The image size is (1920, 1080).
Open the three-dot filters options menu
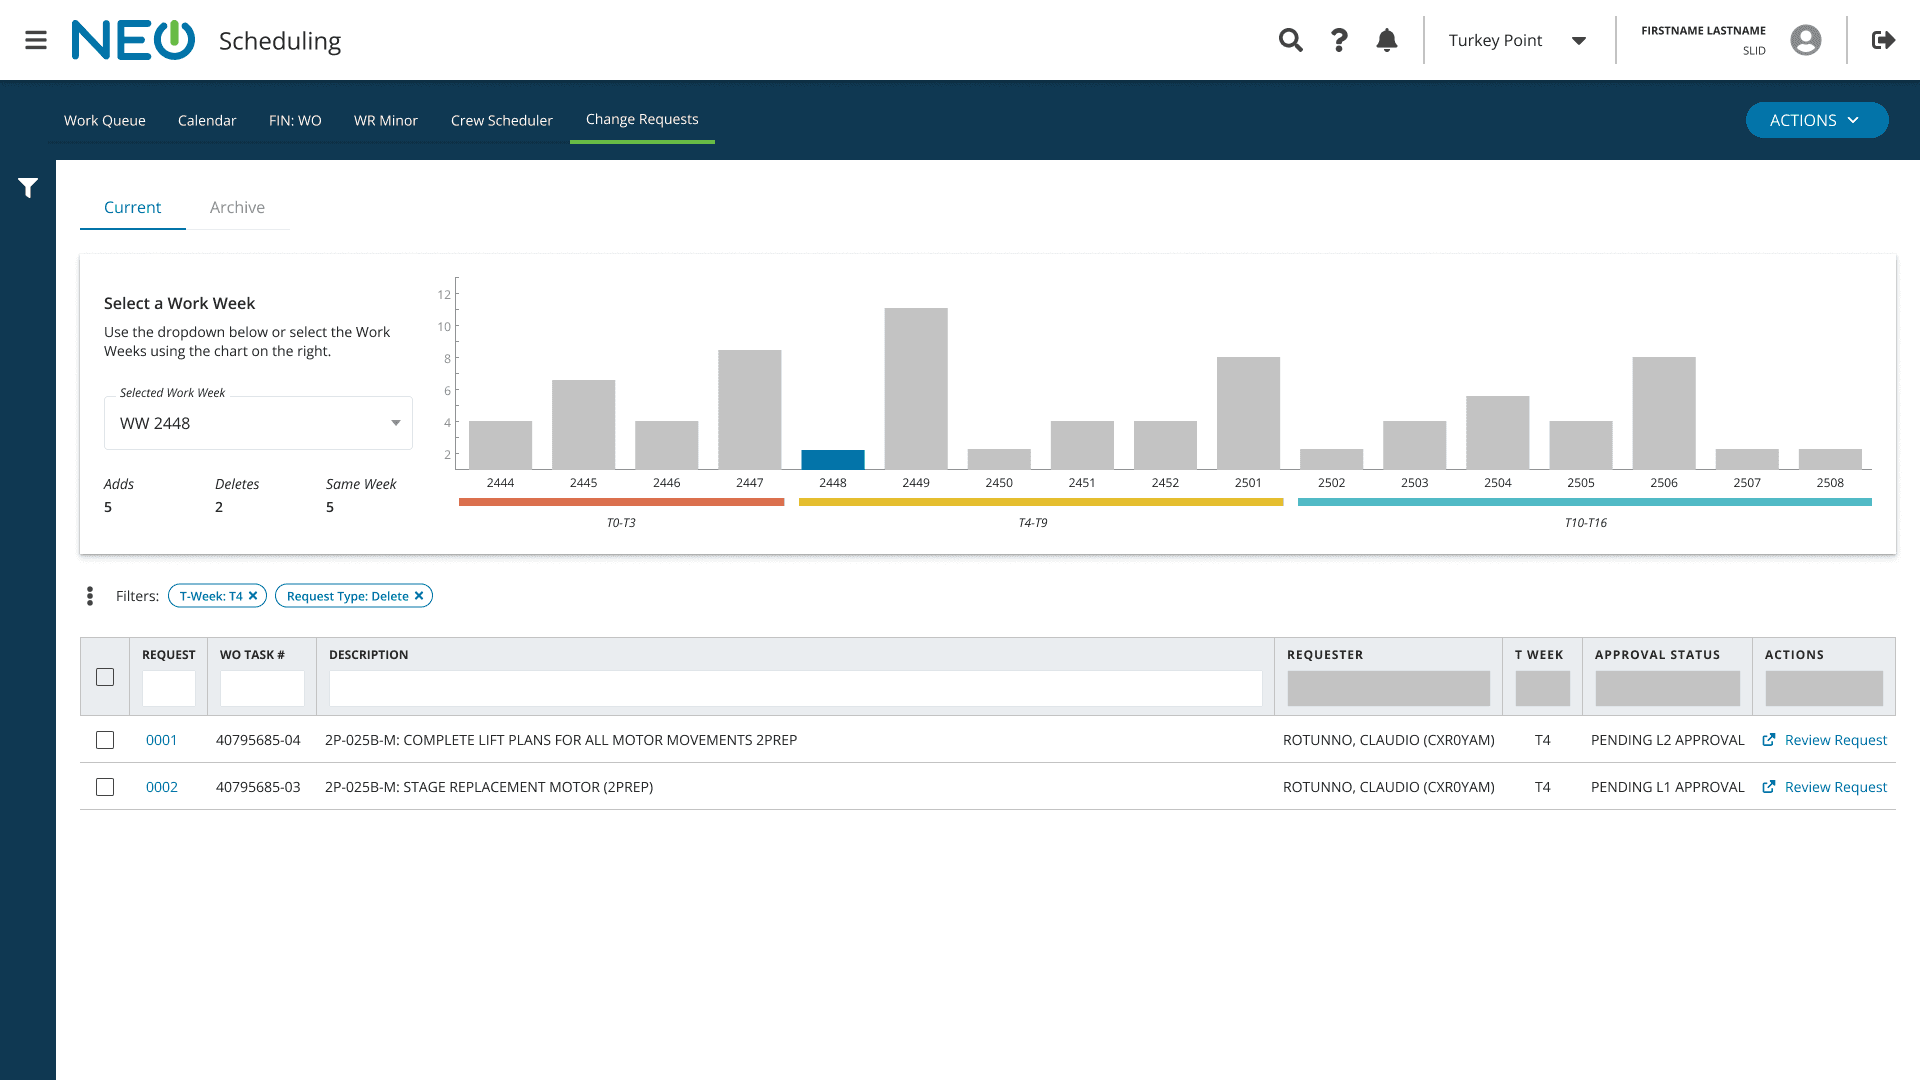90,596
